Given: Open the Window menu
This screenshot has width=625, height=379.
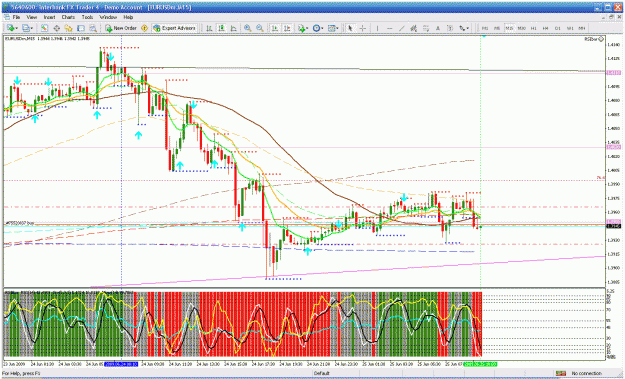Looking at the screenshot, I should (108, 18).
